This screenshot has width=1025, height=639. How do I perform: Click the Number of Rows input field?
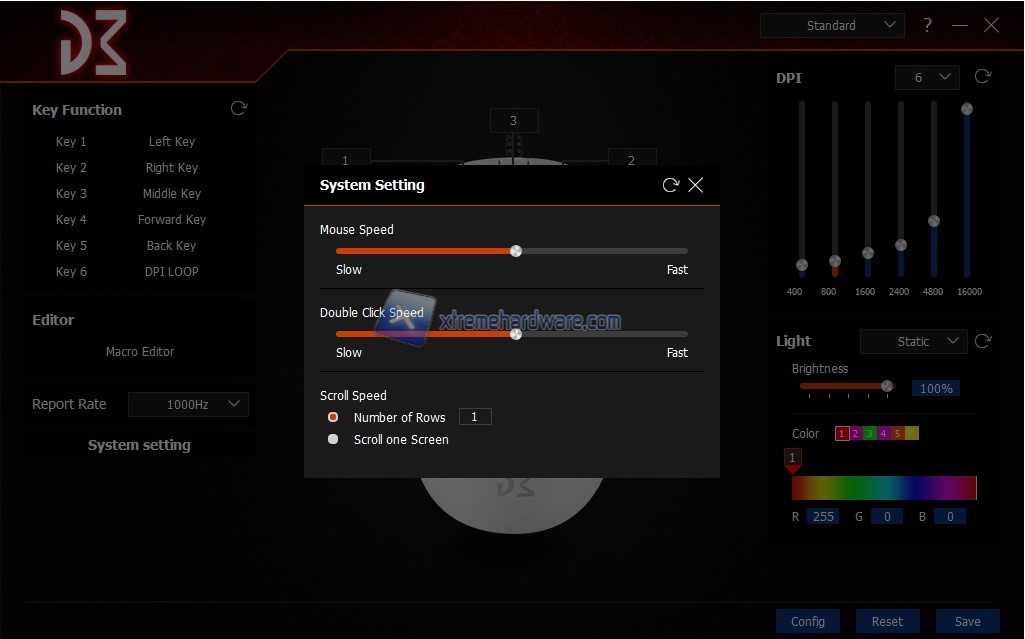point(475,417)
